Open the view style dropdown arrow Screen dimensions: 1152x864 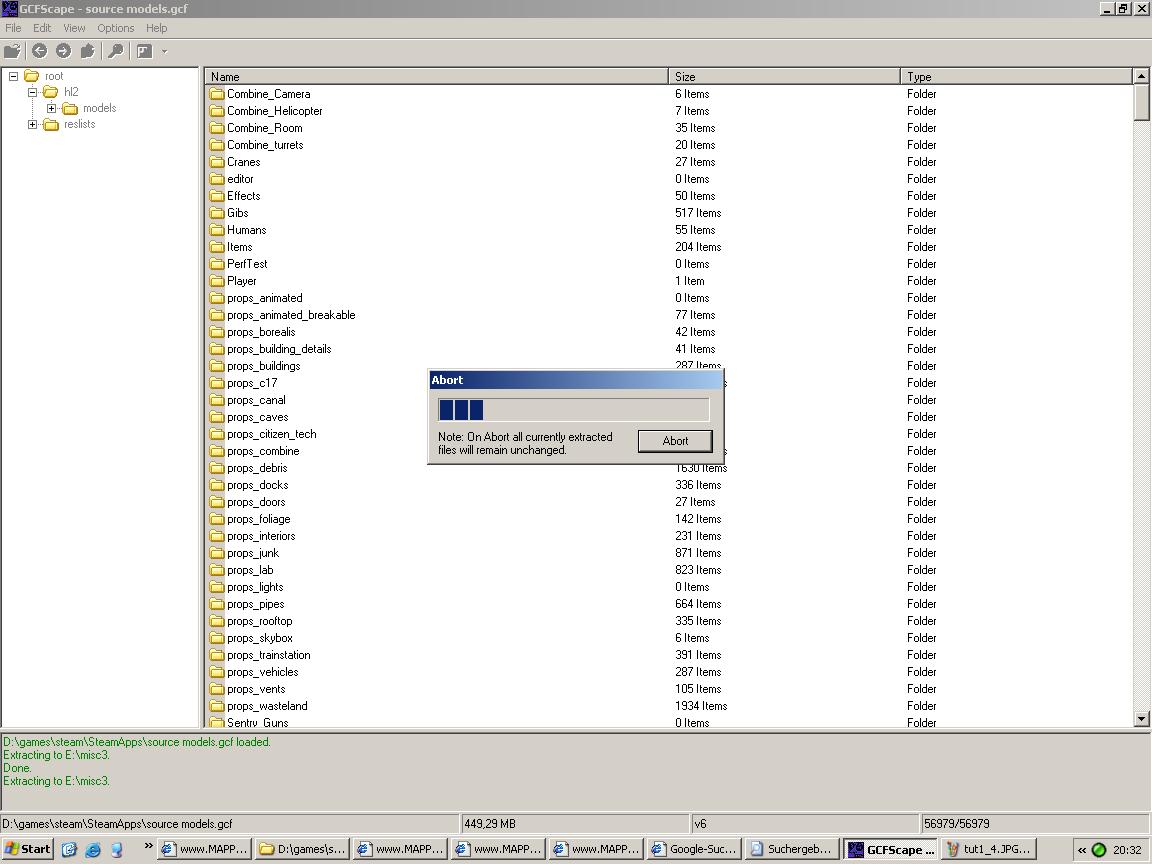tap(165, 51)
